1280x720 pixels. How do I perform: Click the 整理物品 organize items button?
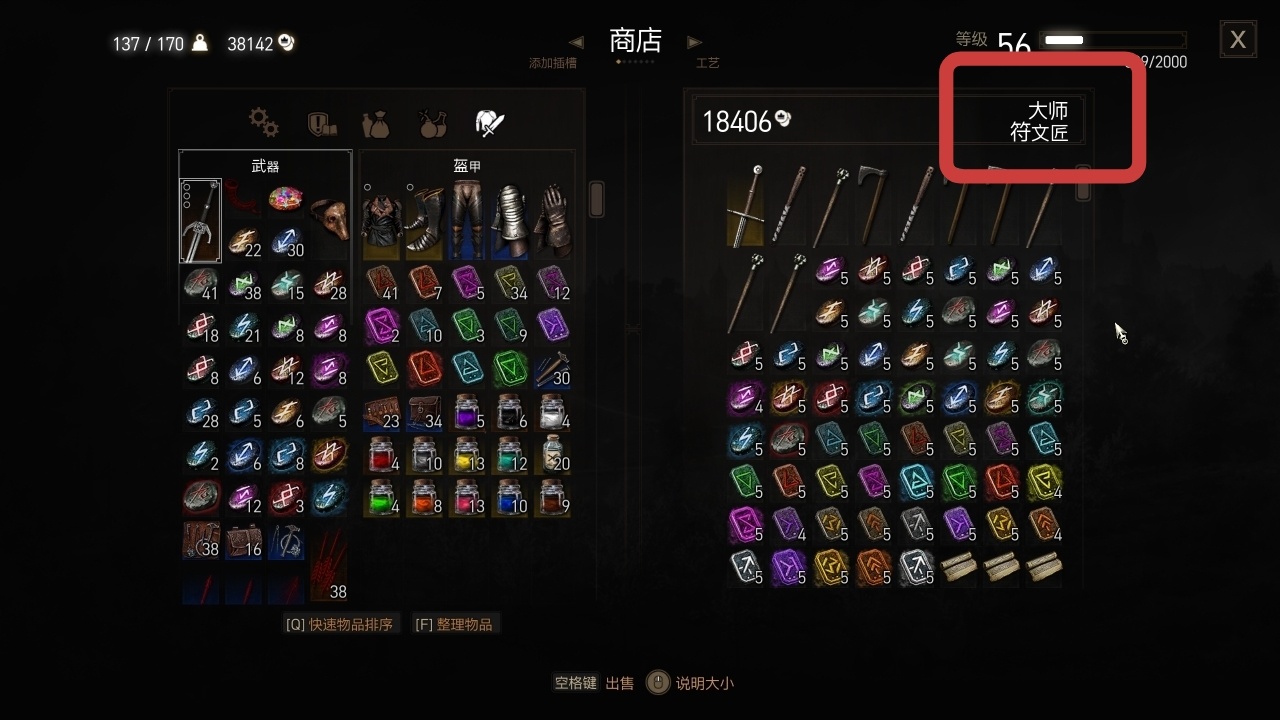point(455,624)
